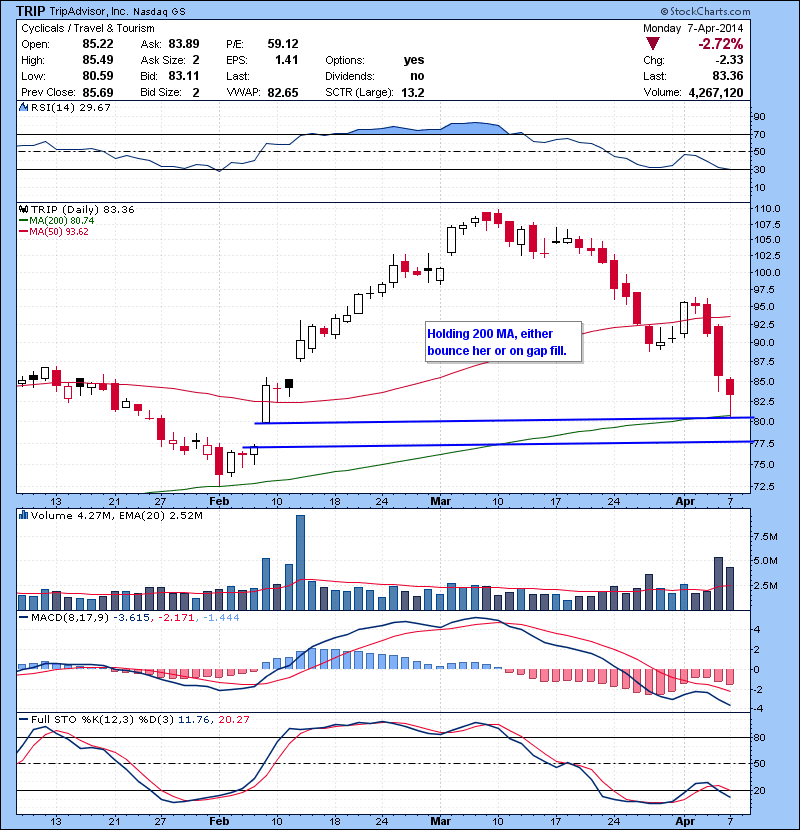
Task: Click the Chg value -2.33
Action: point(730,60)
